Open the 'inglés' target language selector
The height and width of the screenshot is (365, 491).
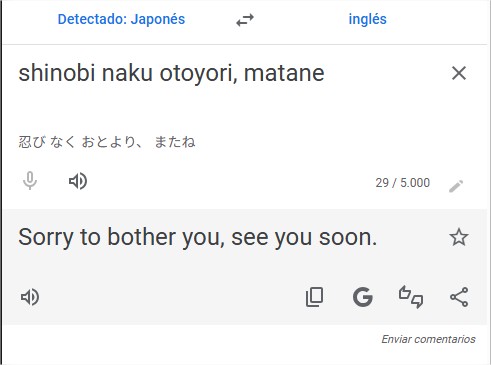point(367,19)
